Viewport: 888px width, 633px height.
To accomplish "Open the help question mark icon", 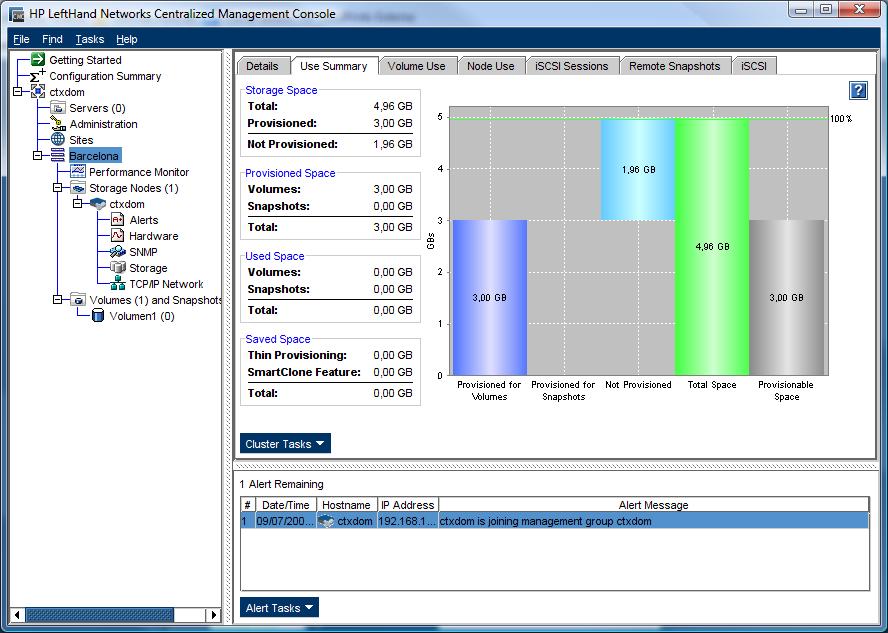I will 859,90.
